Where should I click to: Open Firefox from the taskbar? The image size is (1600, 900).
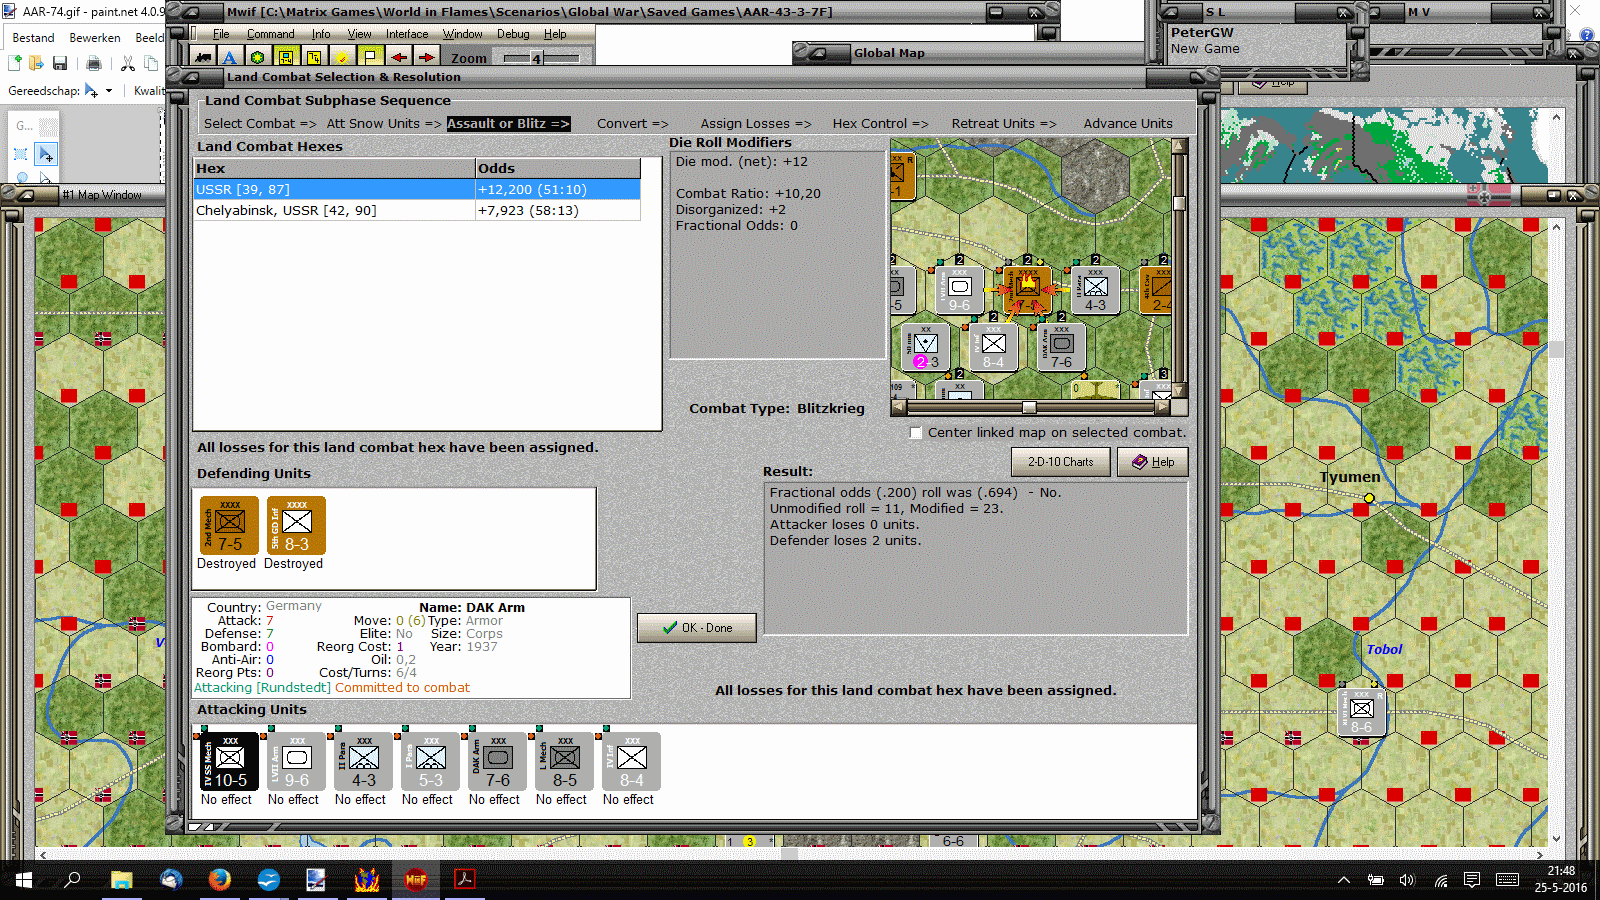219,879
